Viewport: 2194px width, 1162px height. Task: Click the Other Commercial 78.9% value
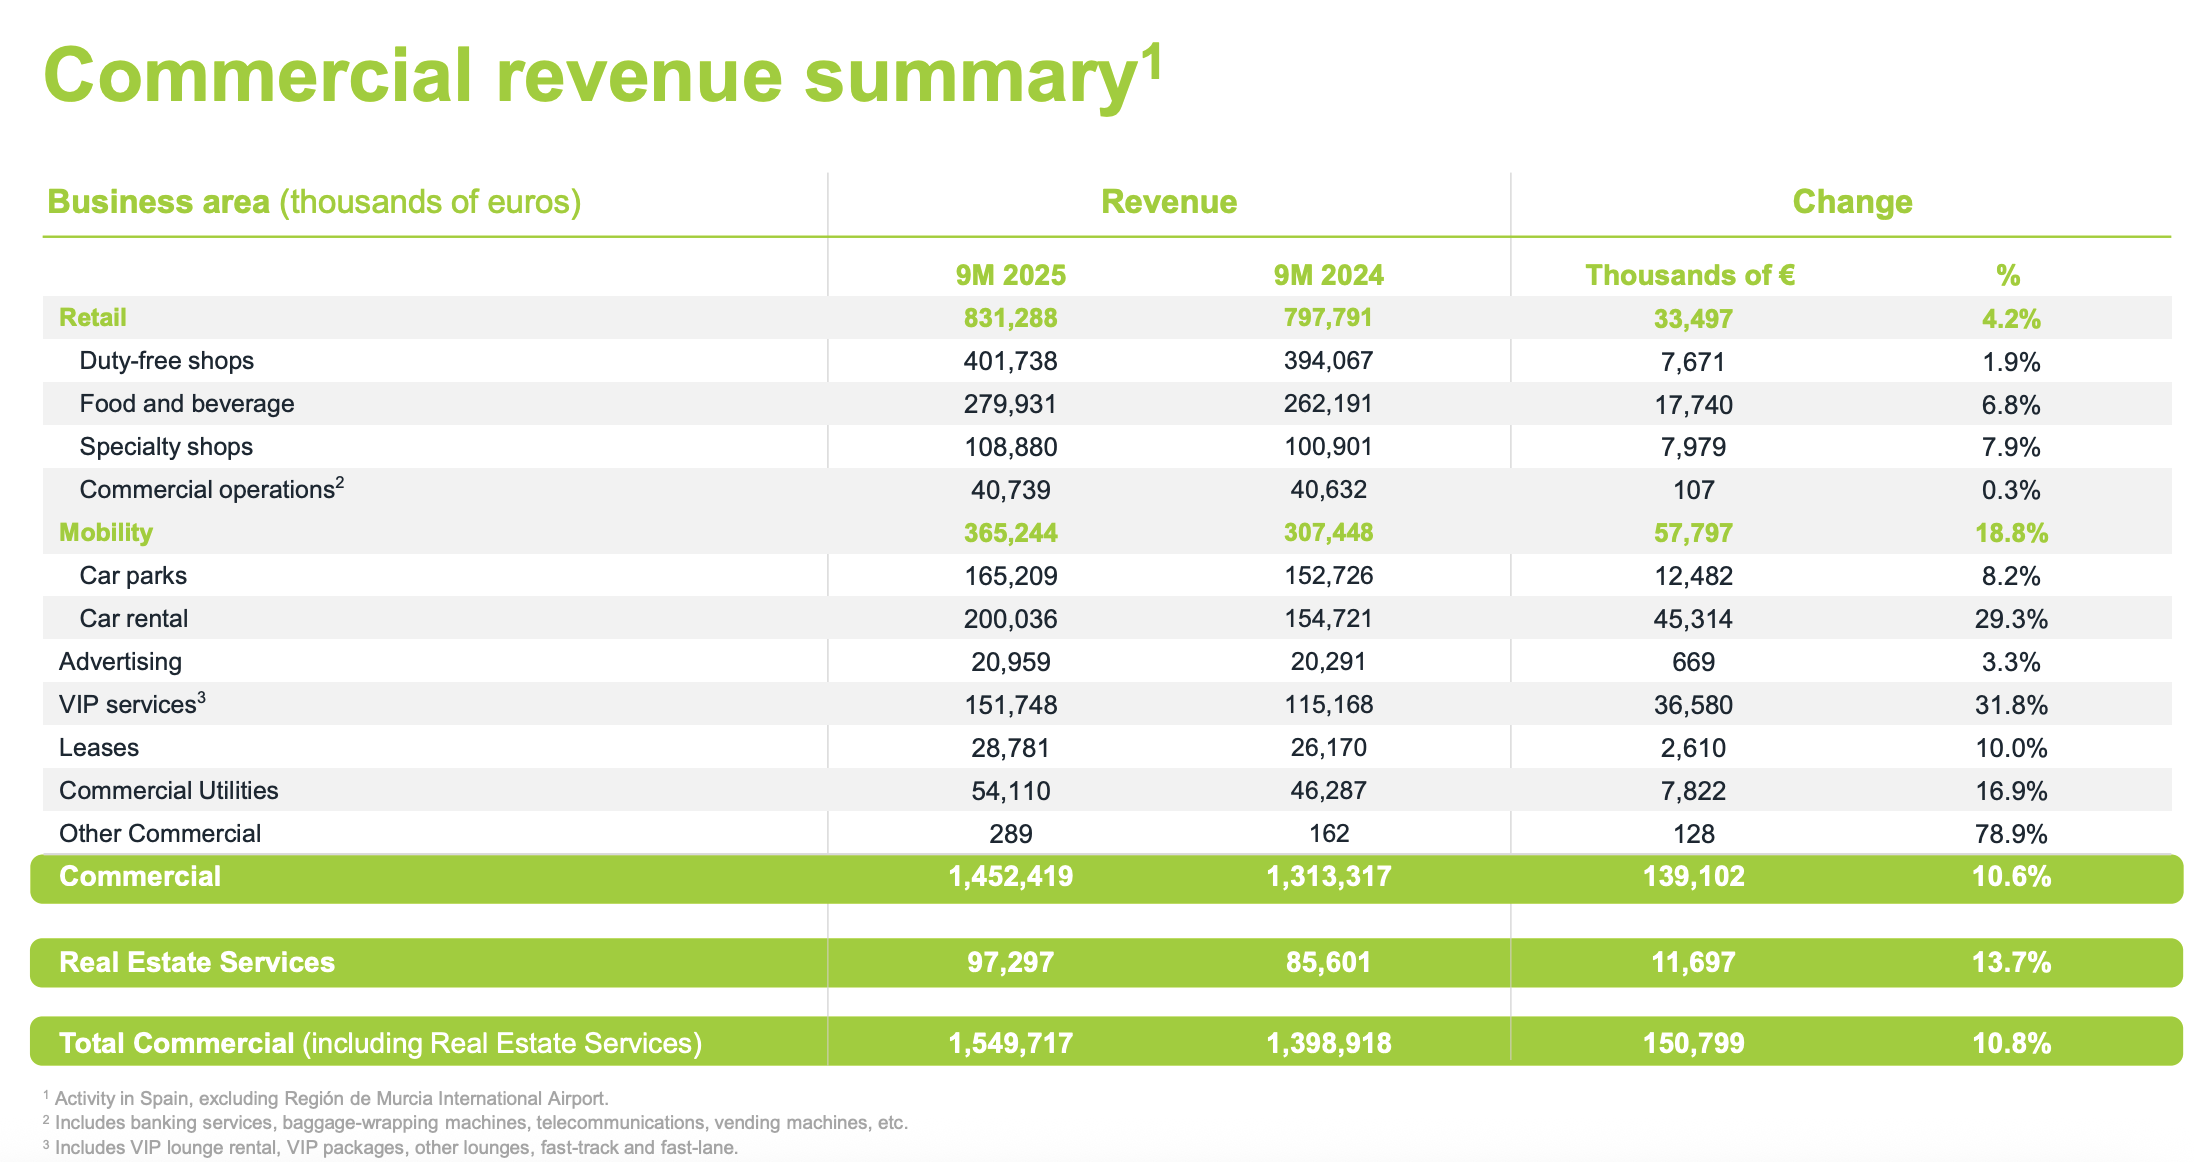2010,834
